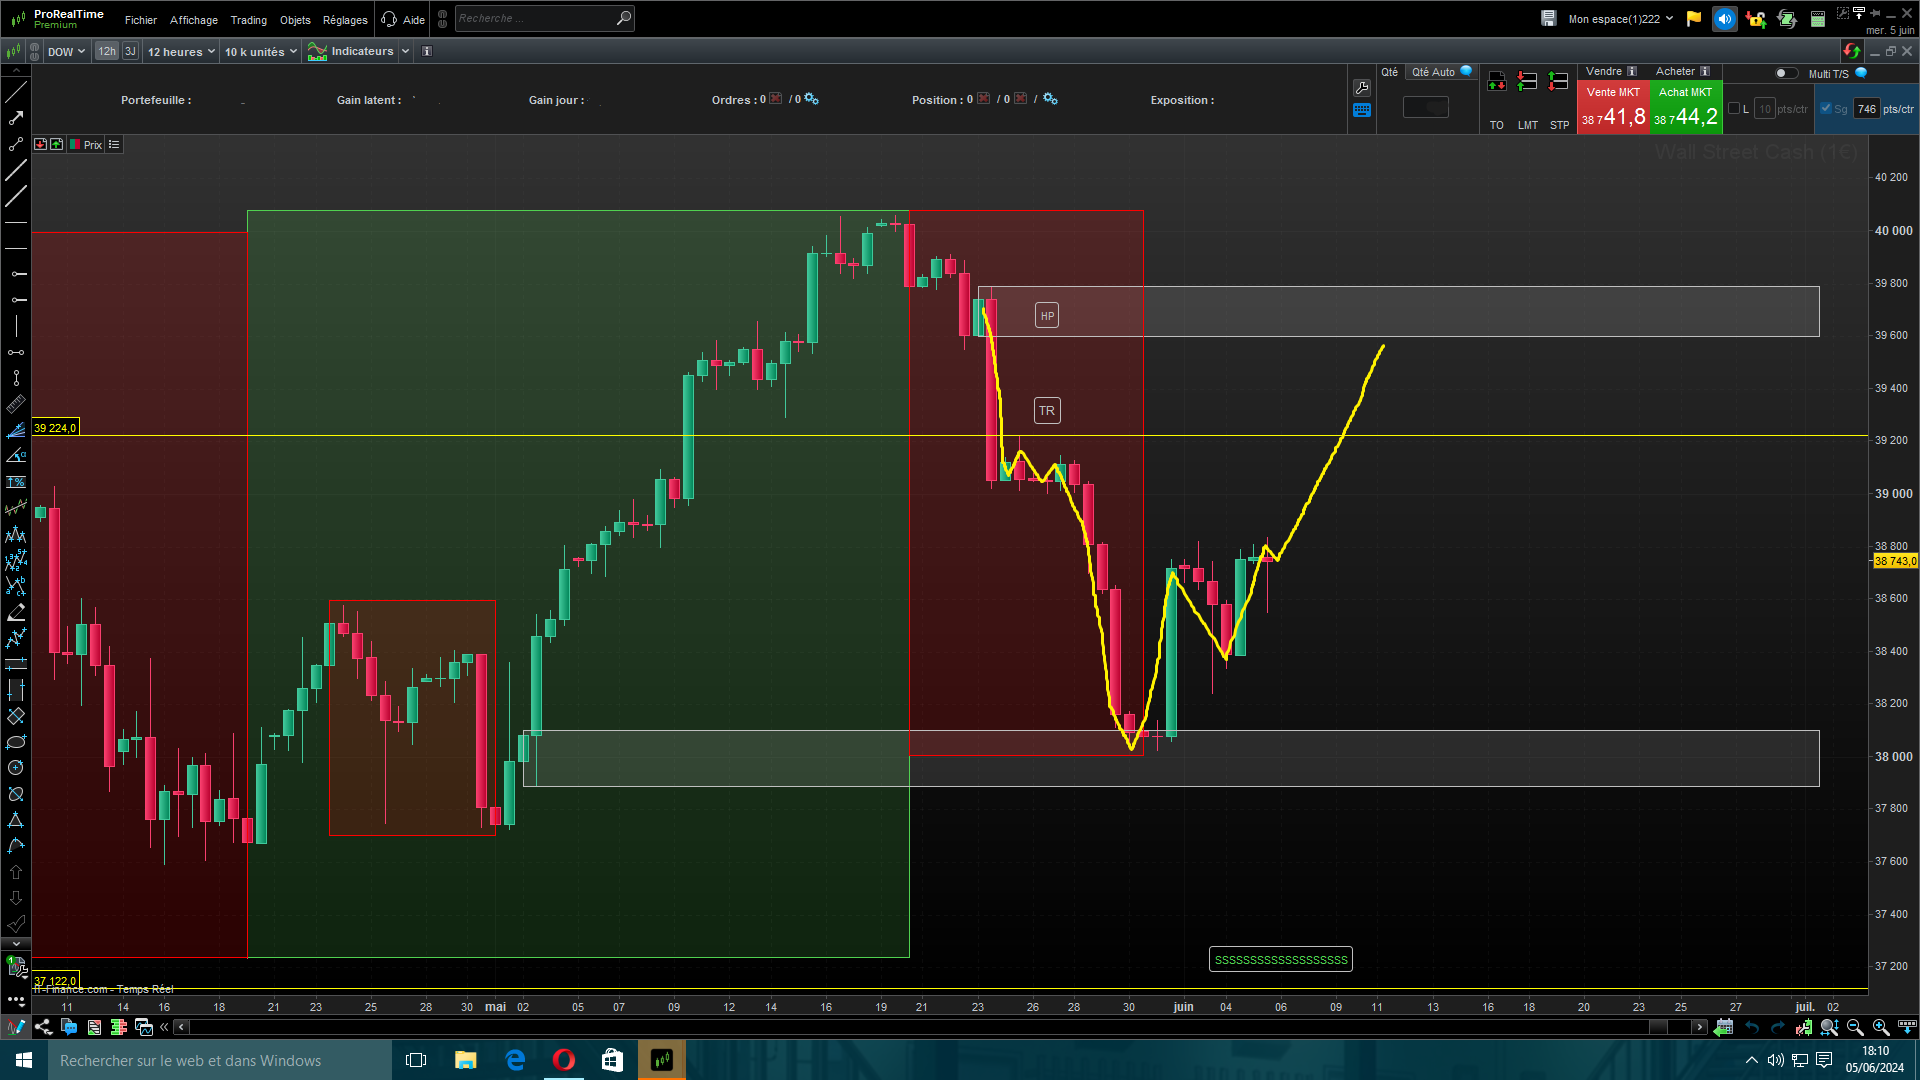1920x1080 pixels.
Task: Check the L limit checkbox
Action: click(x=1734, y=109)
